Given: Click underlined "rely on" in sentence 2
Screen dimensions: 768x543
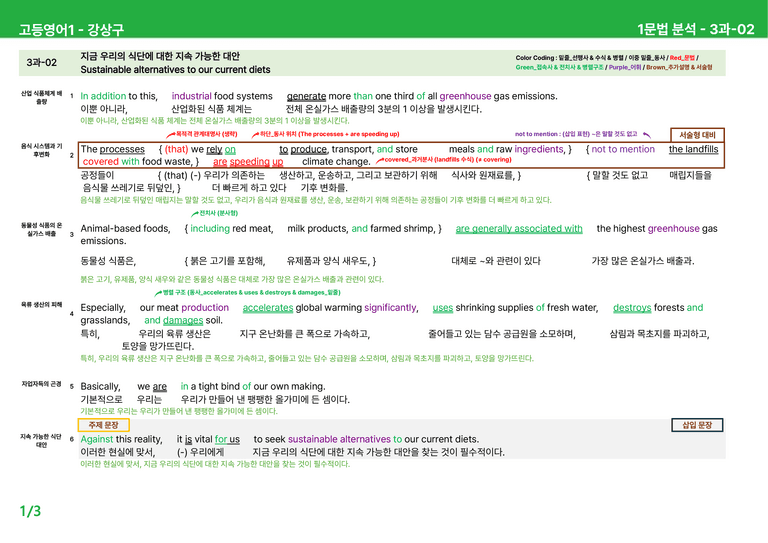Looking at the screenshot, I should pos(221,149).
